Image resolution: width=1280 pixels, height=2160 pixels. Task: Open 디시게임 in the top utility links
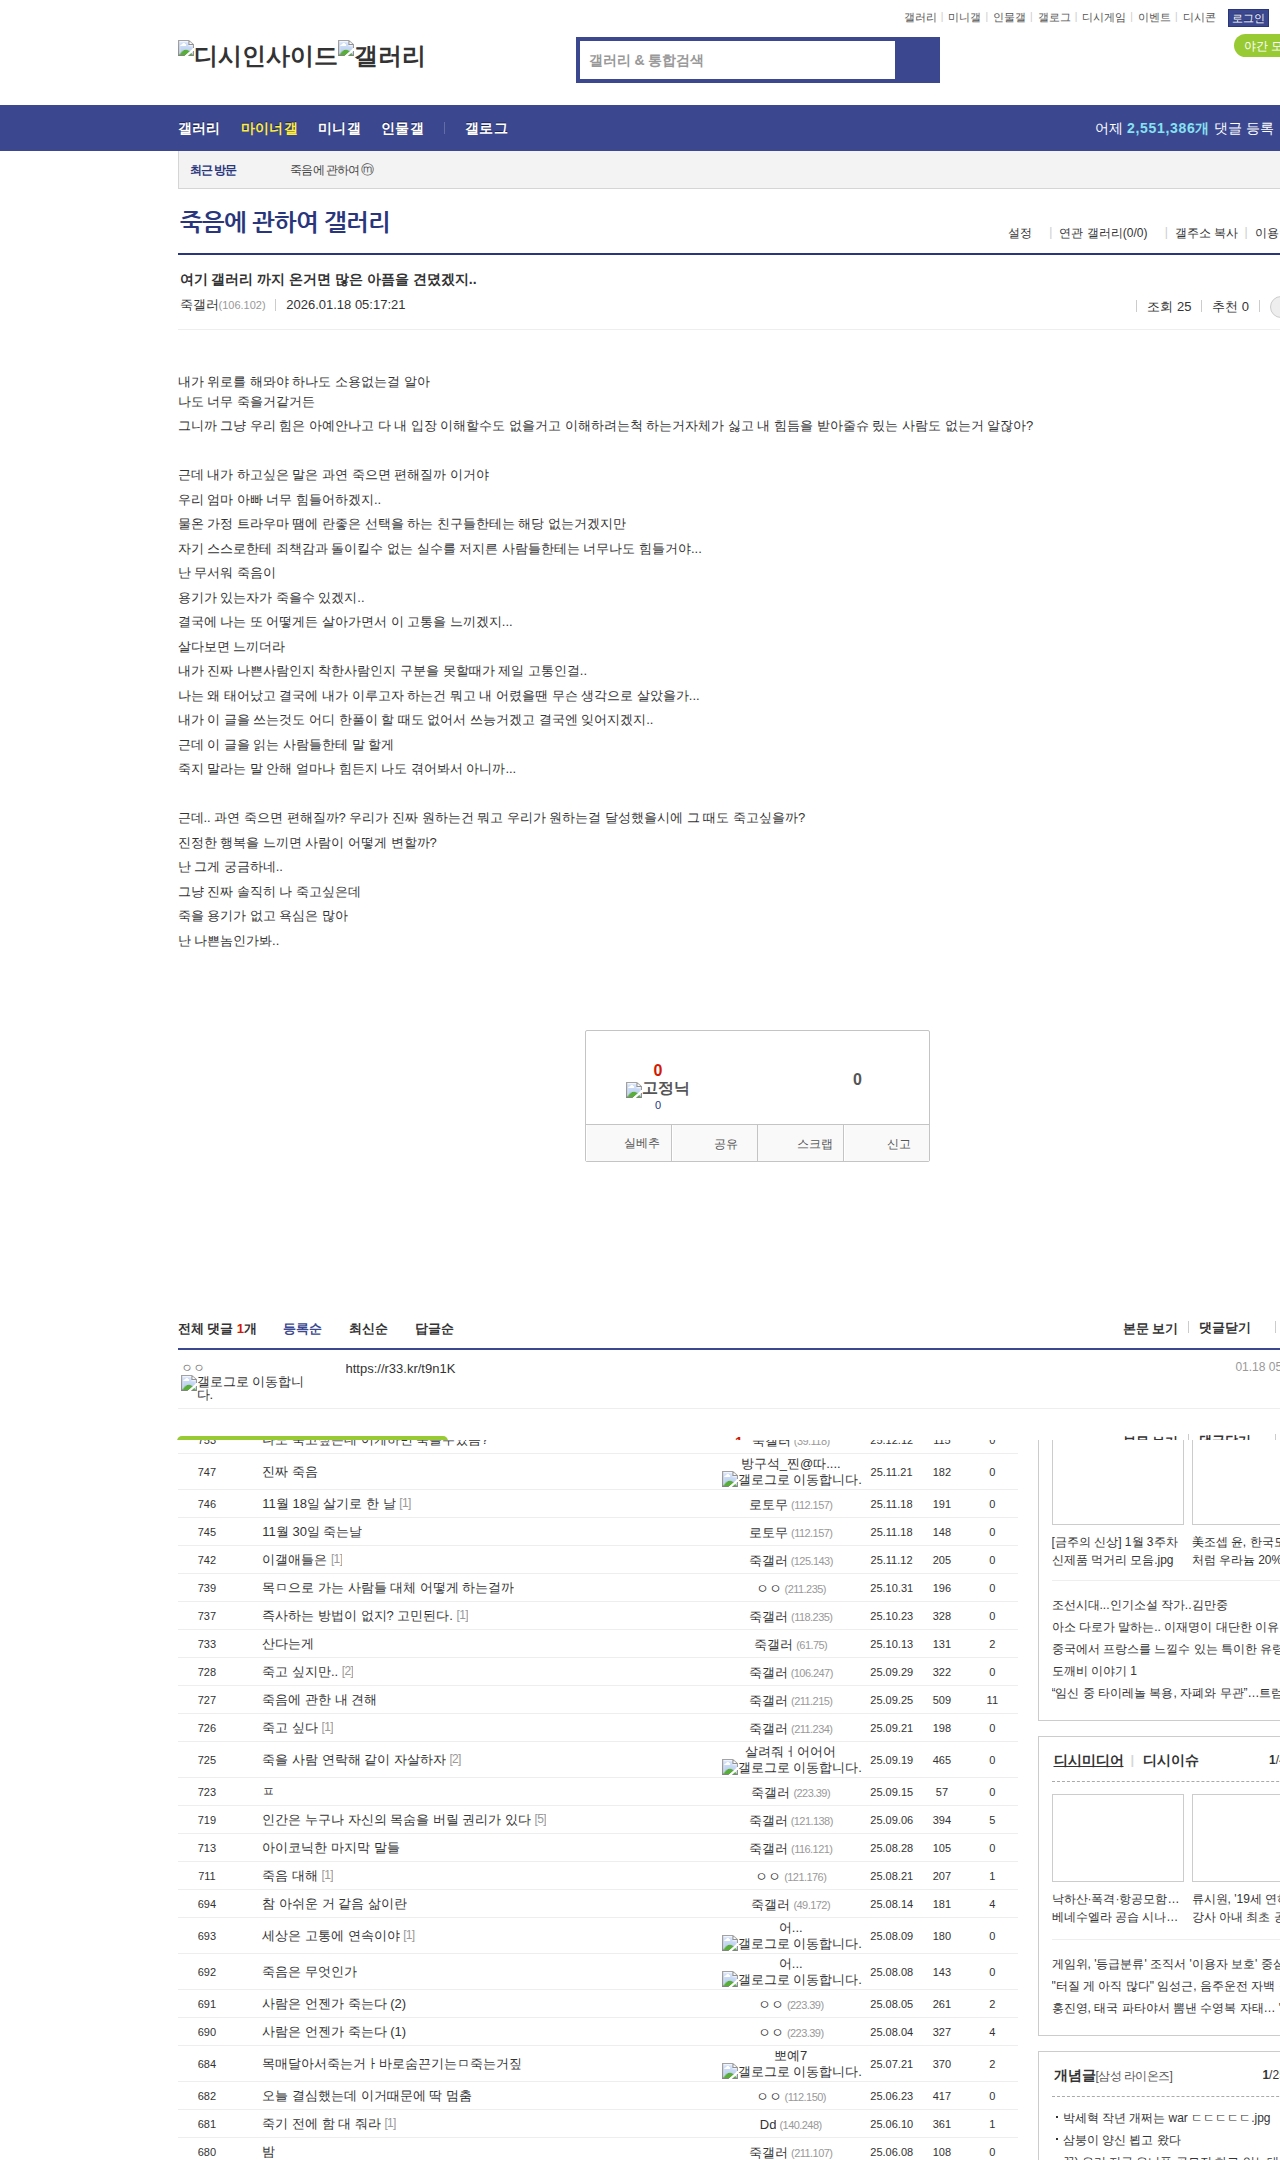click(x=1103, y=18)
